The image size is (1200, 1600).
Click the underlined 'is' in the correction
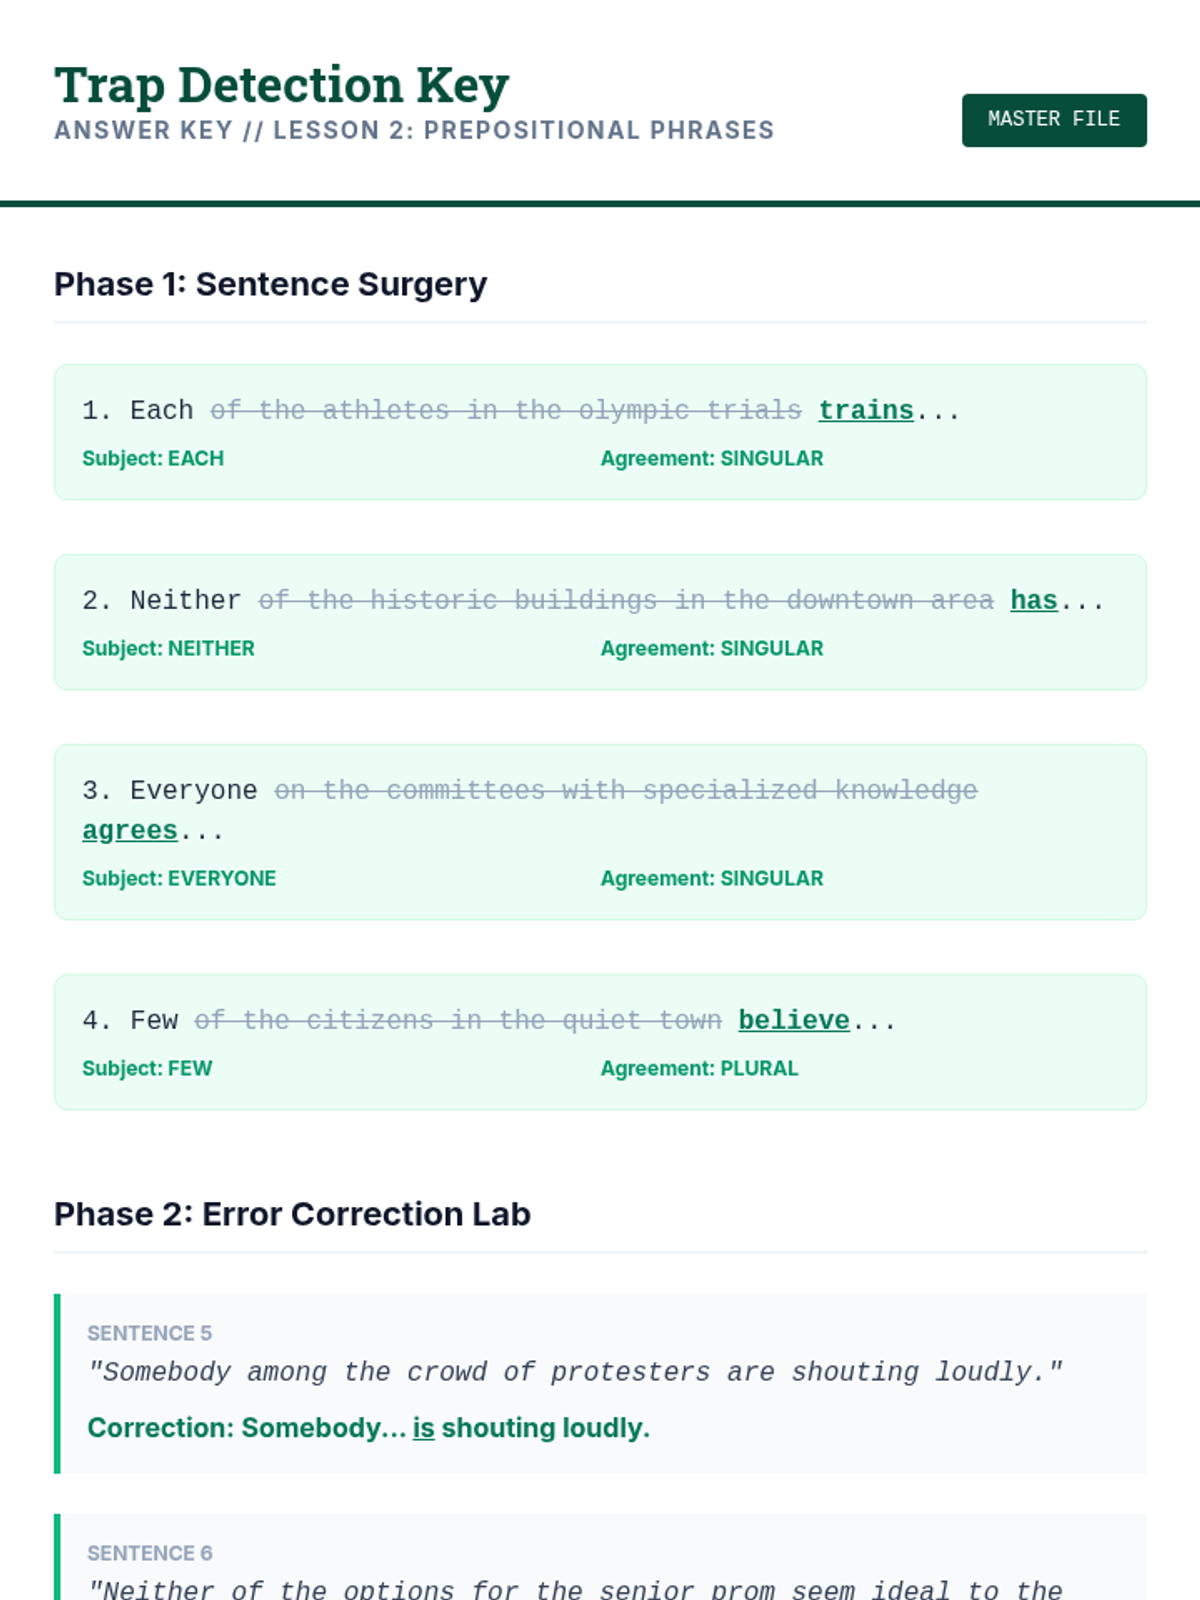click(x=423, y=1428)
